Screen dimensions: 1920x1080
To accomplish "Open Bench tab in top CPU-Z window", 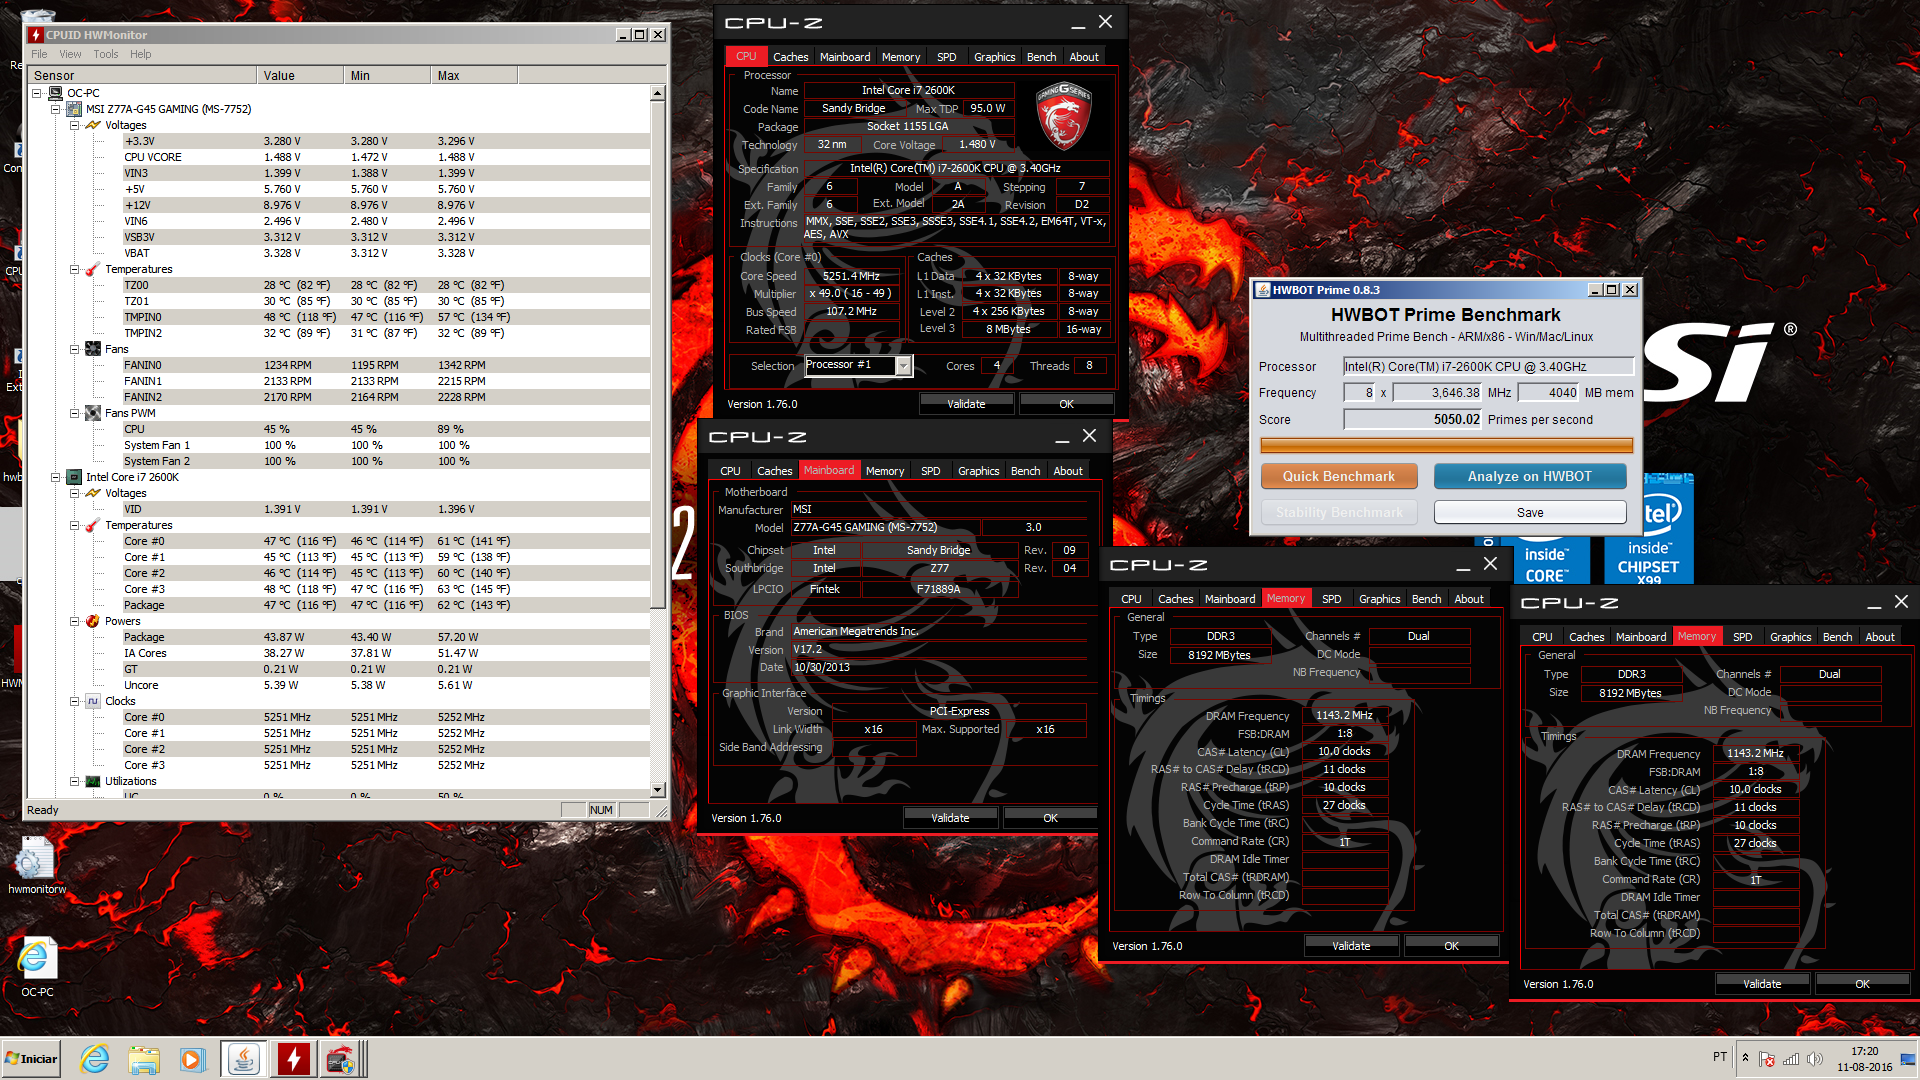I will tap(1041, 57).
